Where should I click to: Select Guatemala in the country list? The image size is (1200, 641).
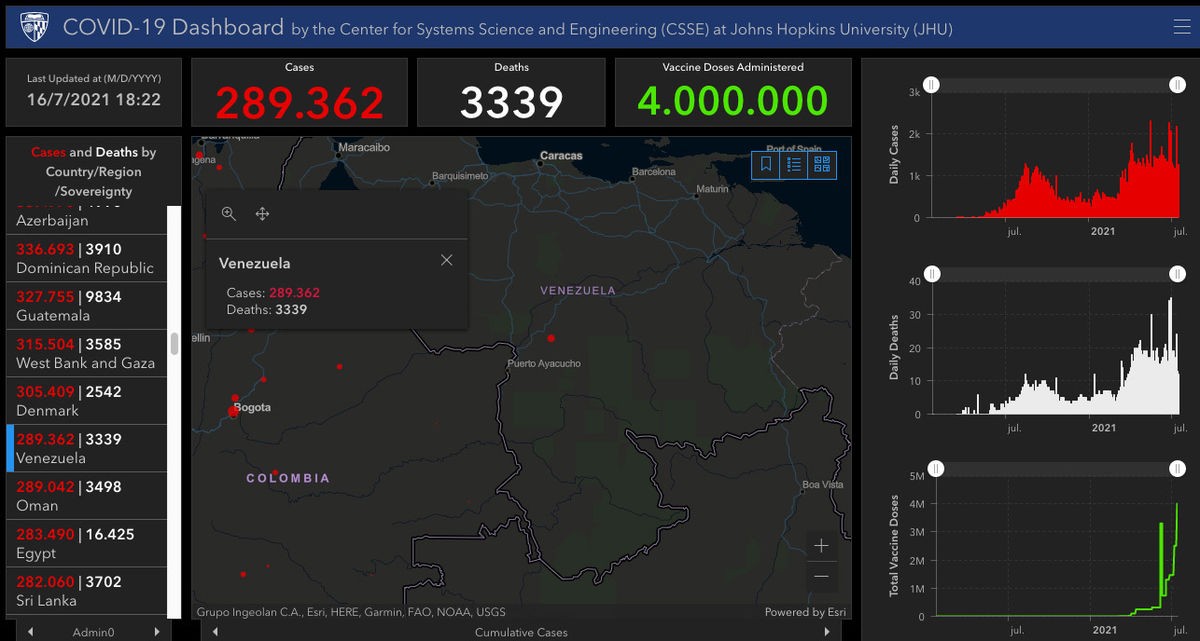tap(86, 306)
